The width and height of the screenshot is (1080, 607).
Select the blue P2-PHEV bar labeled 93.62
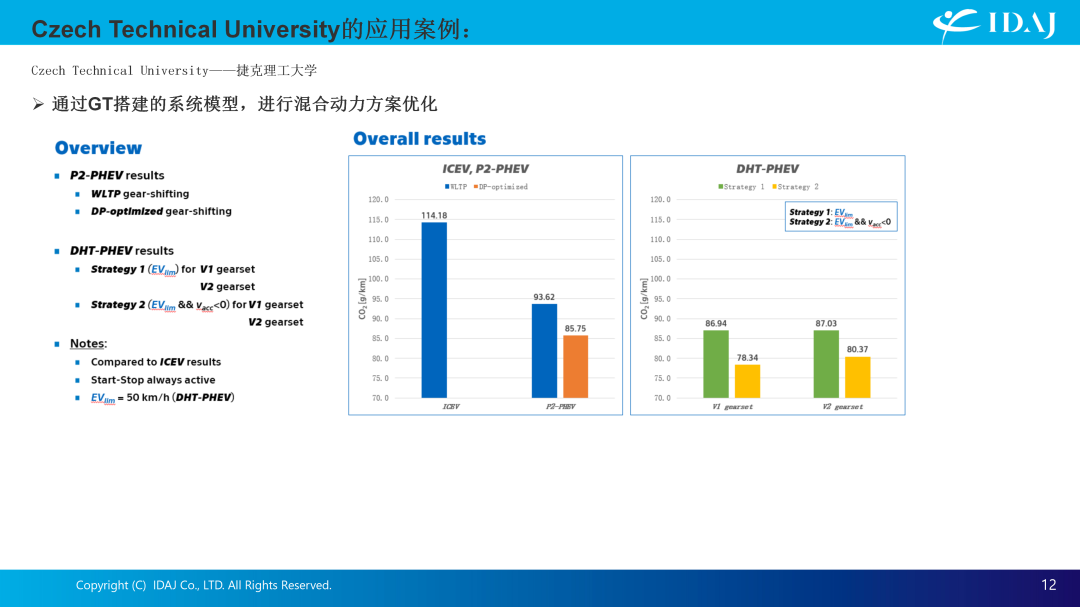[544, 351]
